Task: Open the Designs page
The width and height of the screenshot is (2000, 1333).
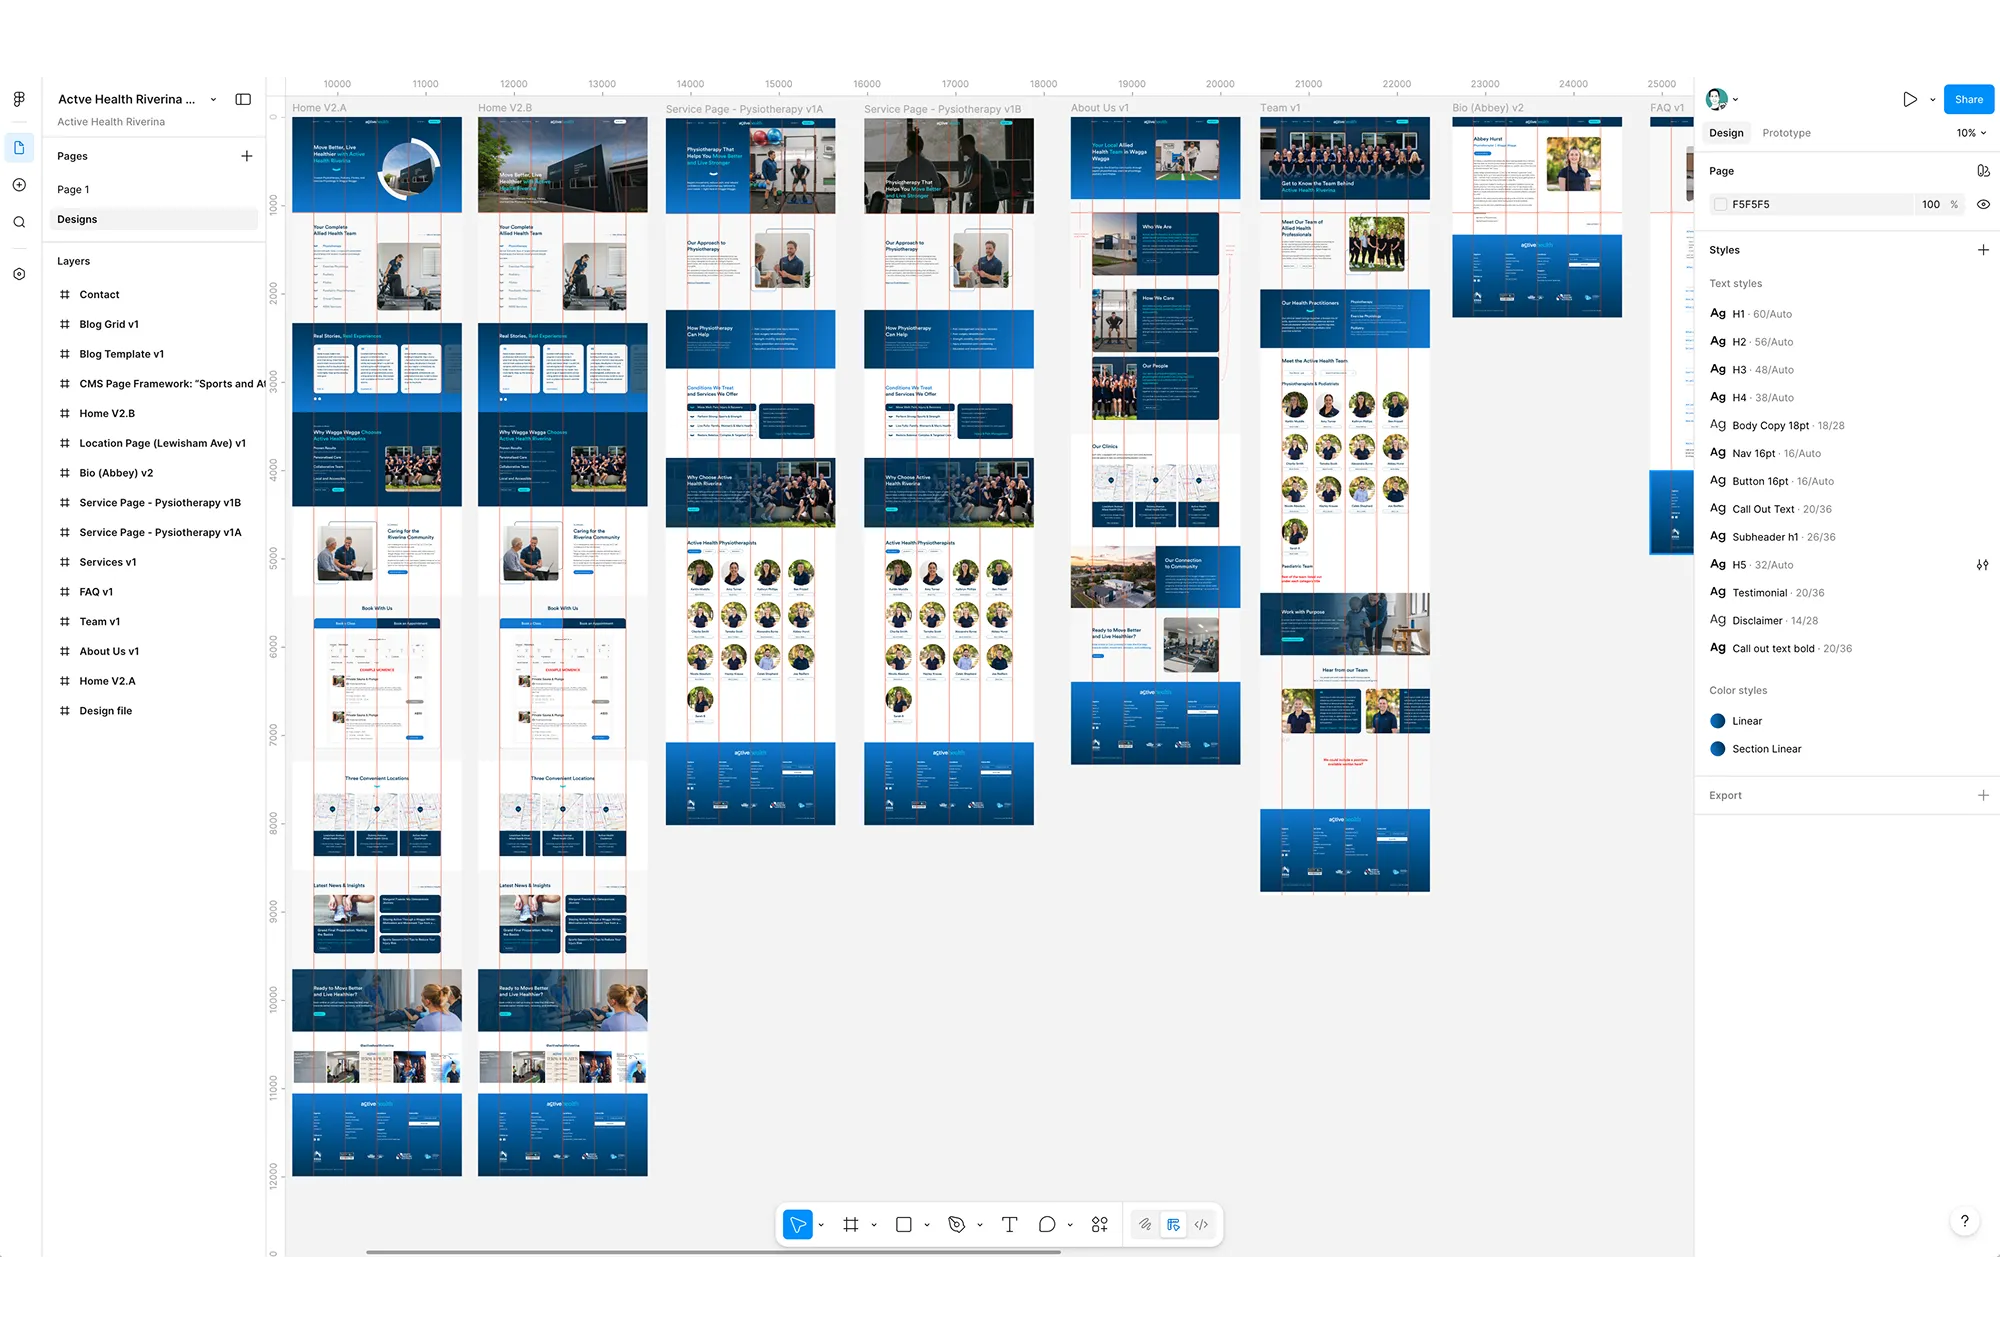Action: coord(77,219)
